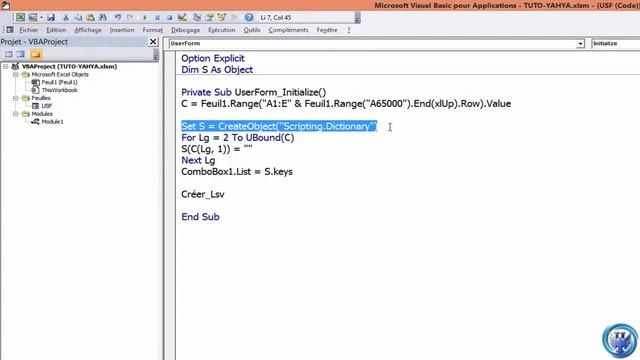Undo last action with undo arrow

[x=118, y=18]
